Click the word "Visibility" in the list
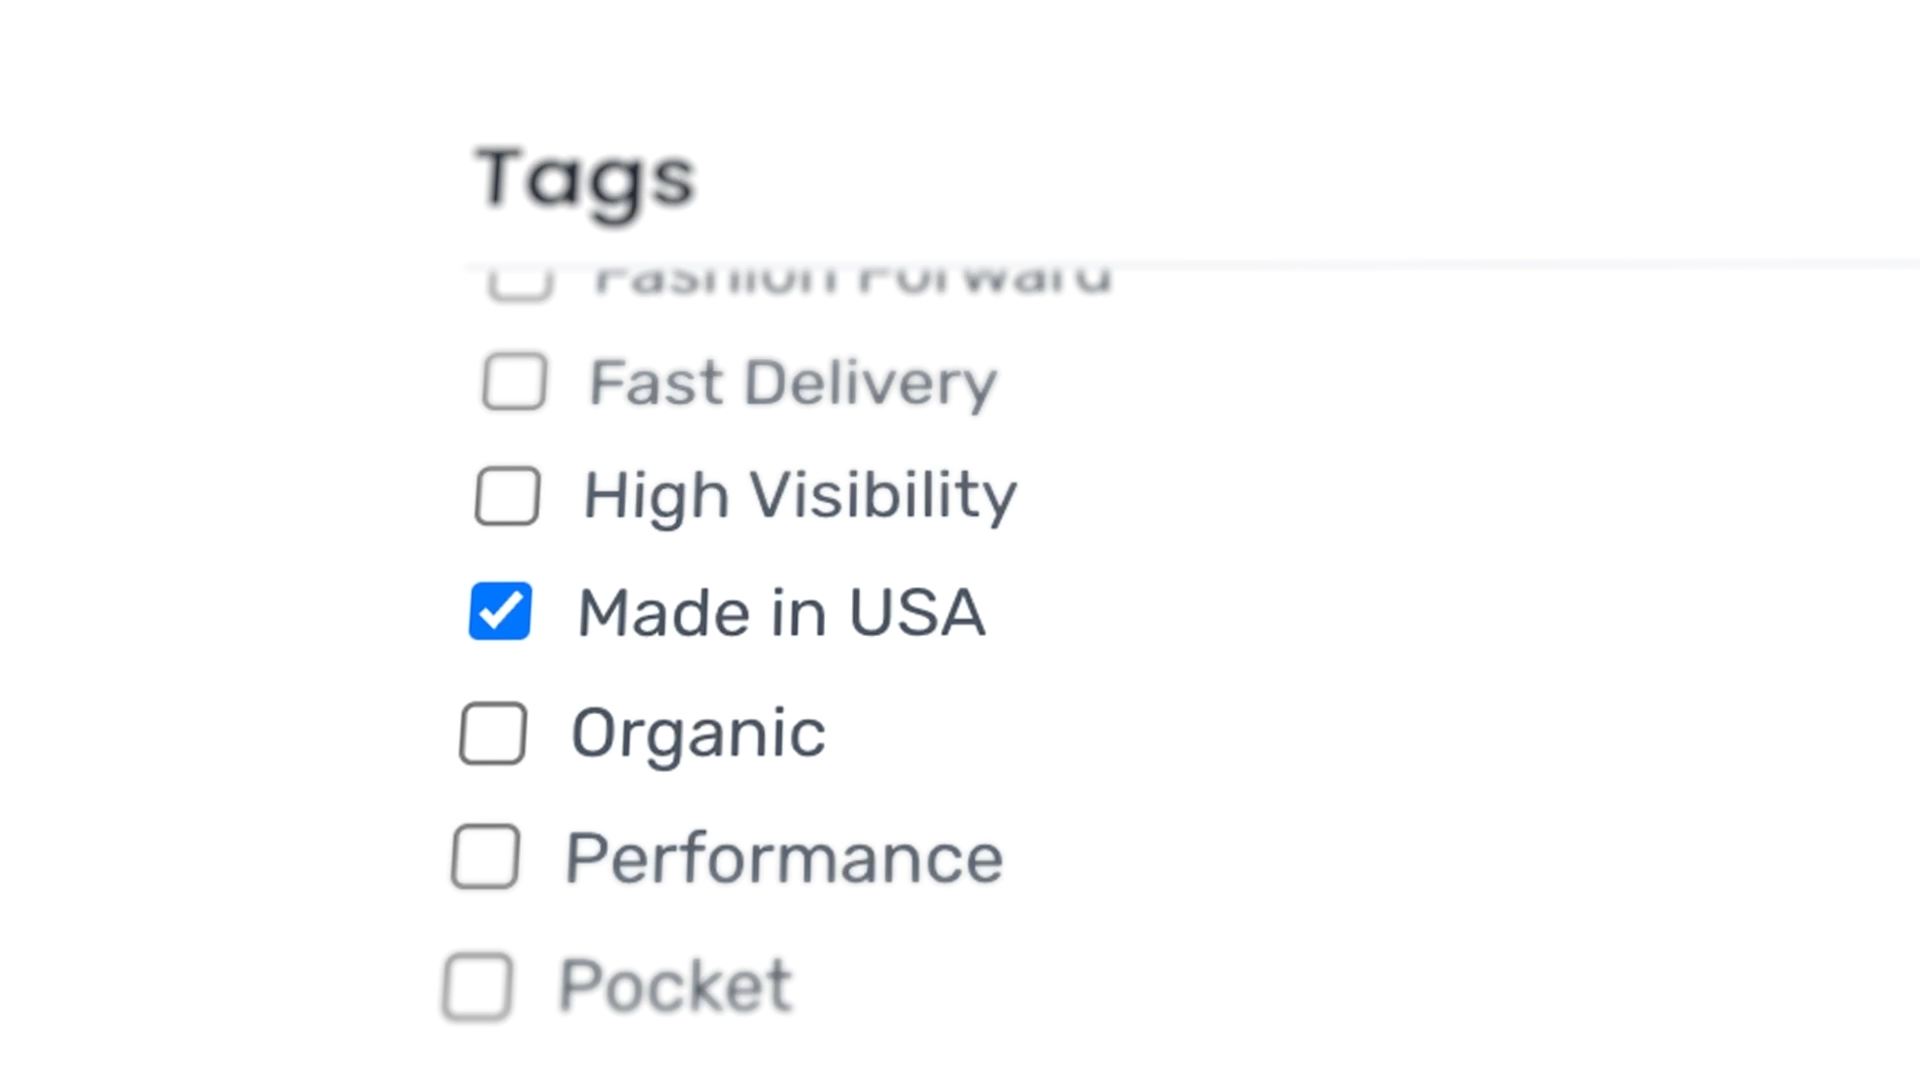 (x=882, y=496)
